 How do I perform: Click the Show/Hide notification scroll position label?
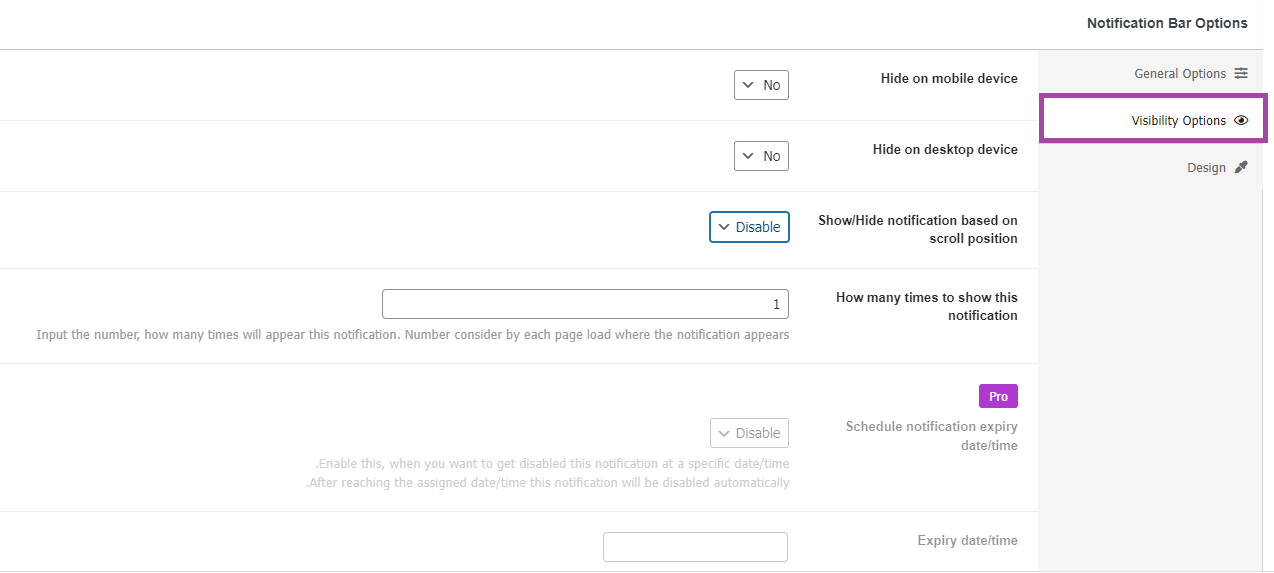coord(918,229)
